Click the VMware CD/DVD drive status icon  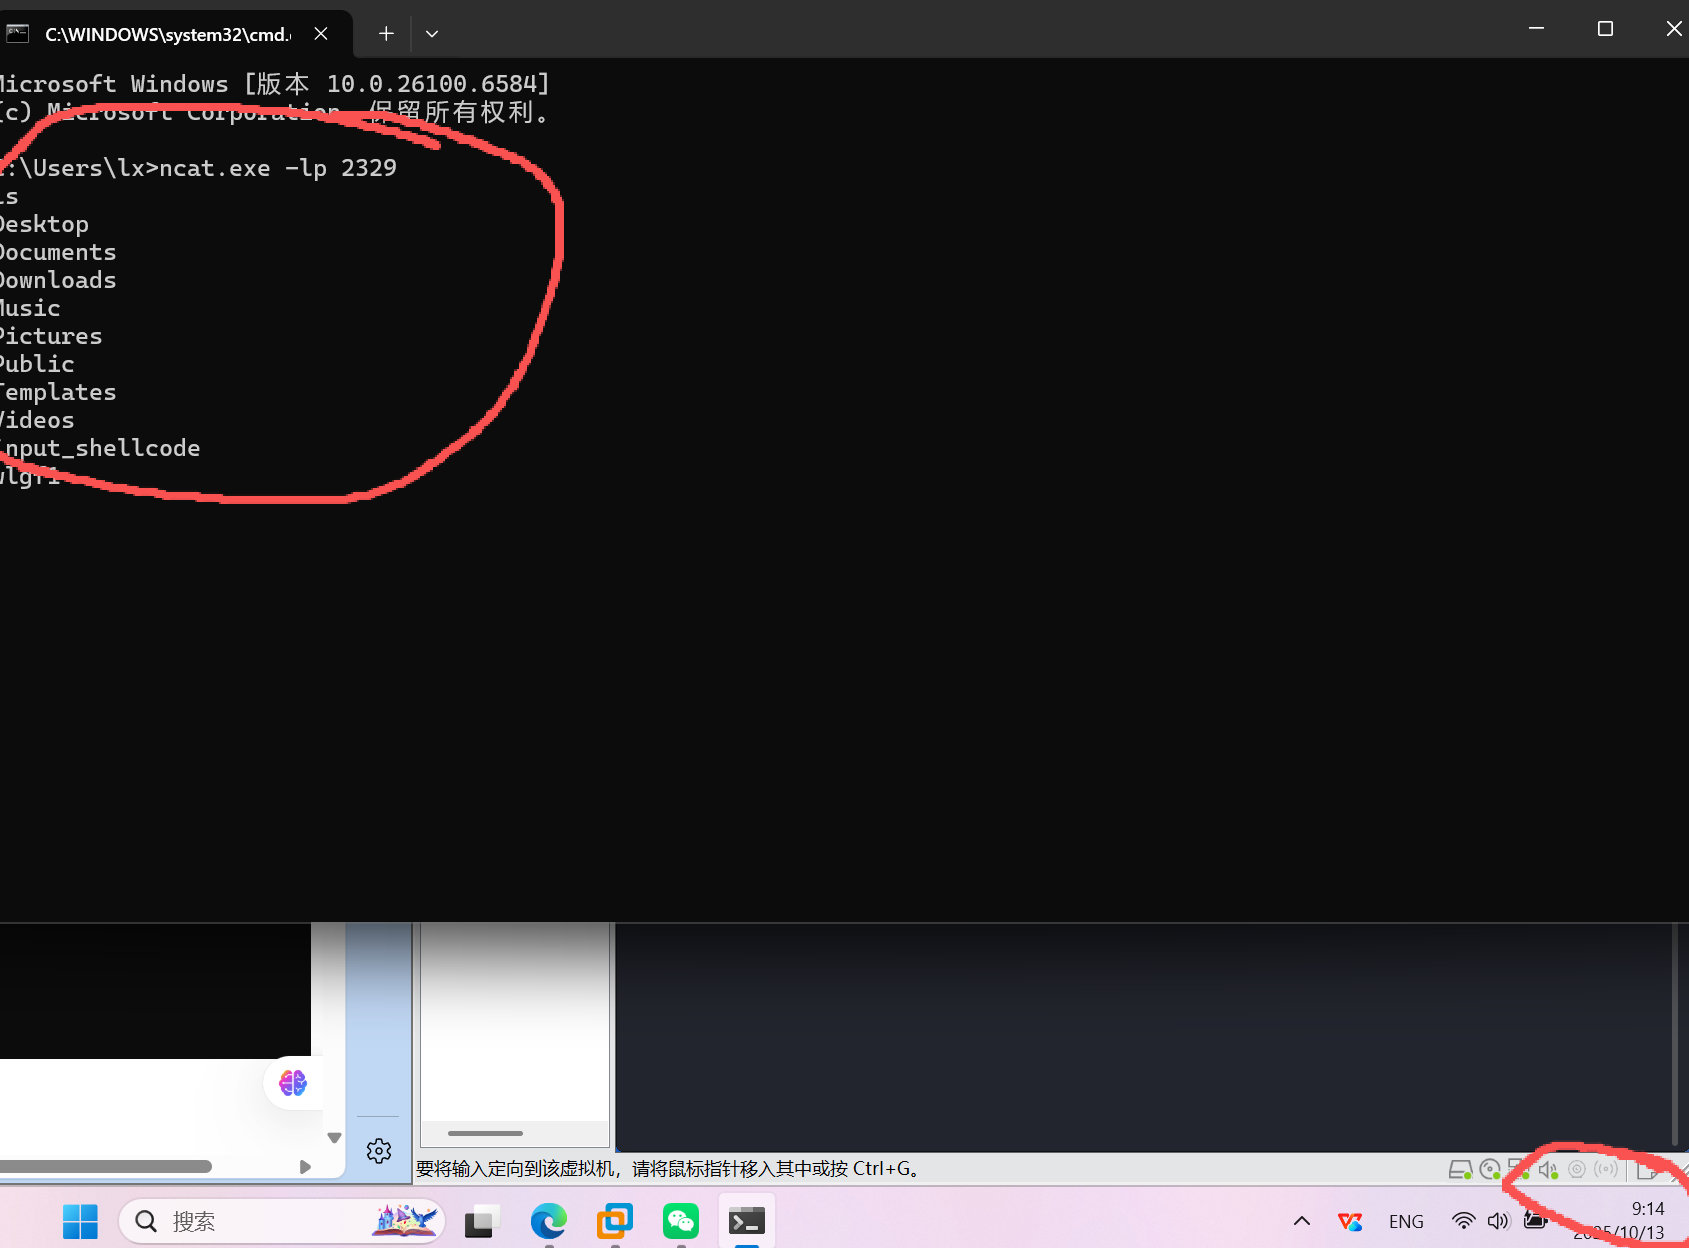pos(1490,1169)
